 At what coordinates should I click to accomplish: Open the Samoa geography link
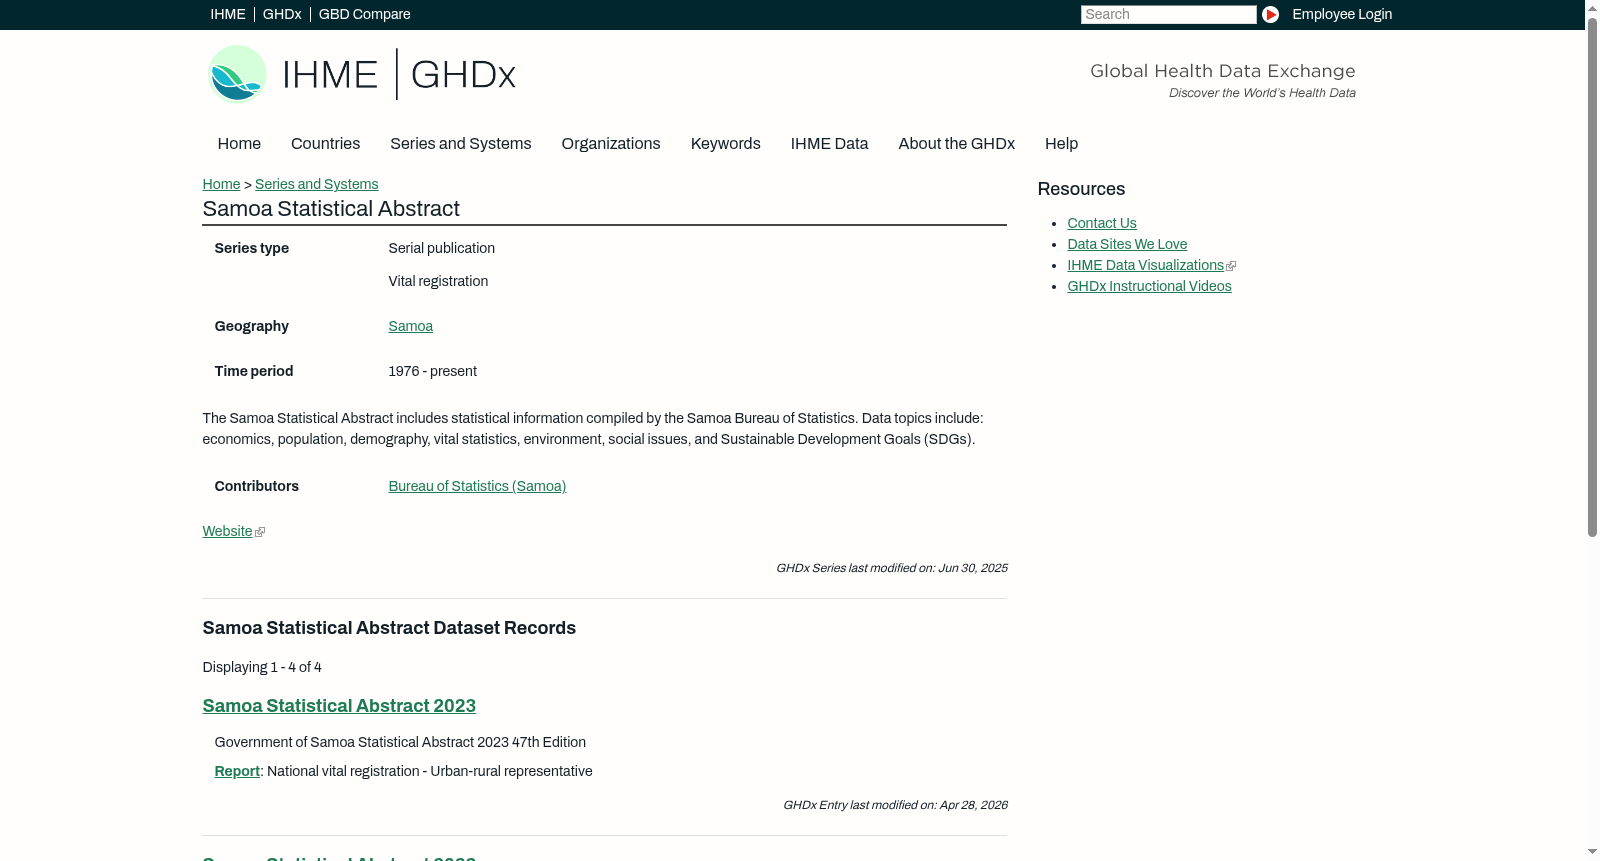coord(410,326)
